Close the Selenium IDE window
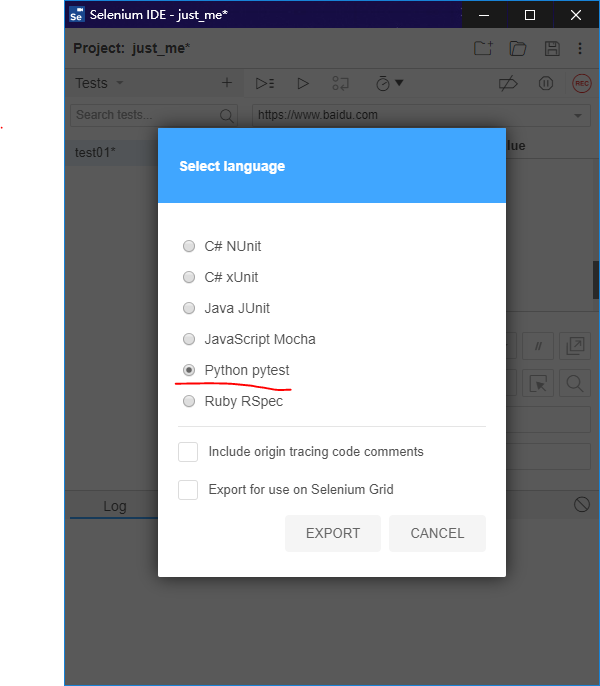This screenshot has height=686, width=600. (576, 15)
